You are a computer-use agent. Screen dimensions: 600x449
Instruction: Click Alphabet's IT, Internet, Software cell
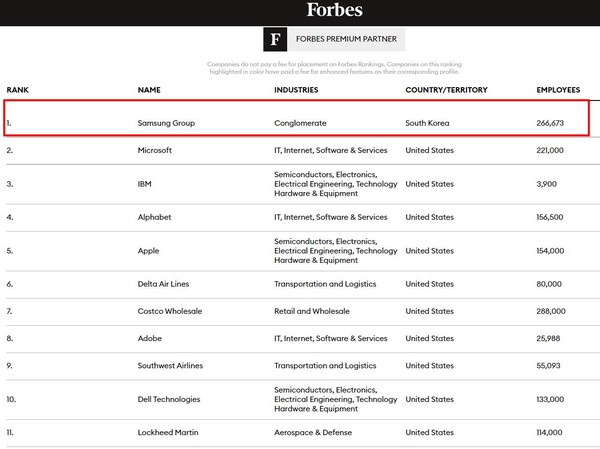[331, 217]
